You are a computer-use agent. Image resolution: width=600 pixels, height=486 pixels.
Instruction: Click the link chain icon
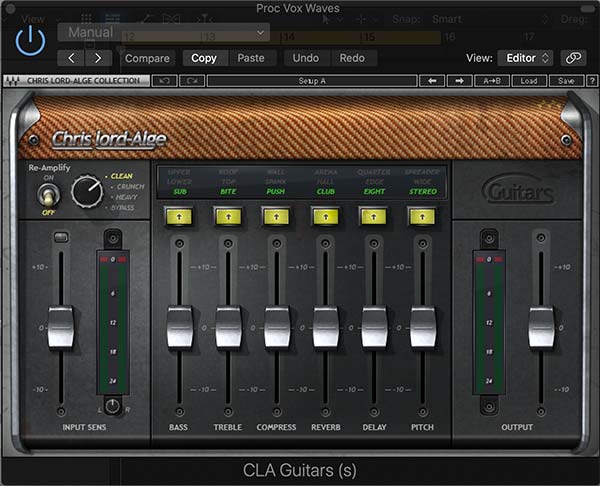573,58
